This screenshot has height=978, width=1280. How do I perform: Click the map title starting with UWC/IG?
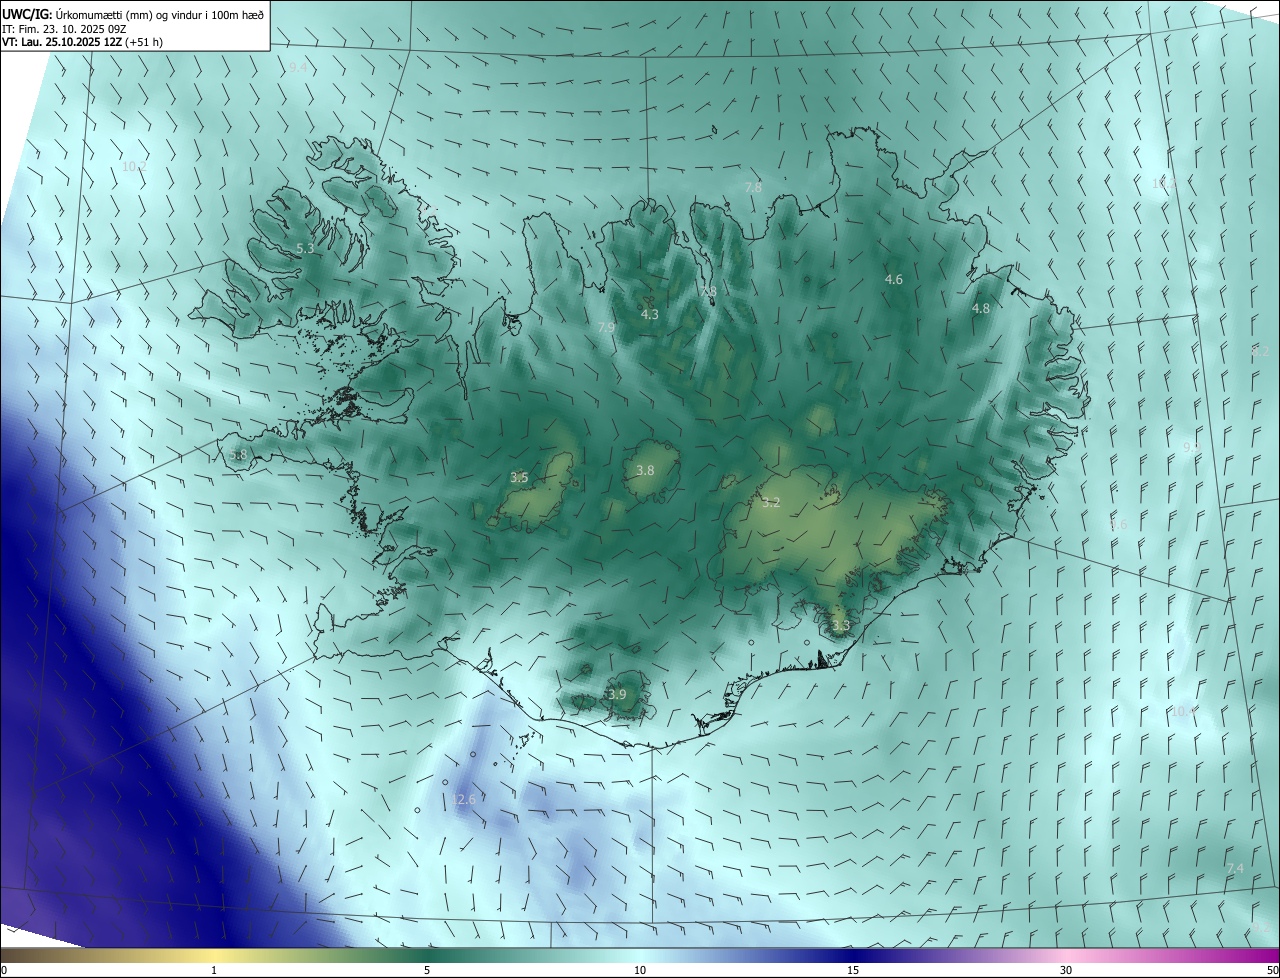pyautogui.click(x=133, y=14)
